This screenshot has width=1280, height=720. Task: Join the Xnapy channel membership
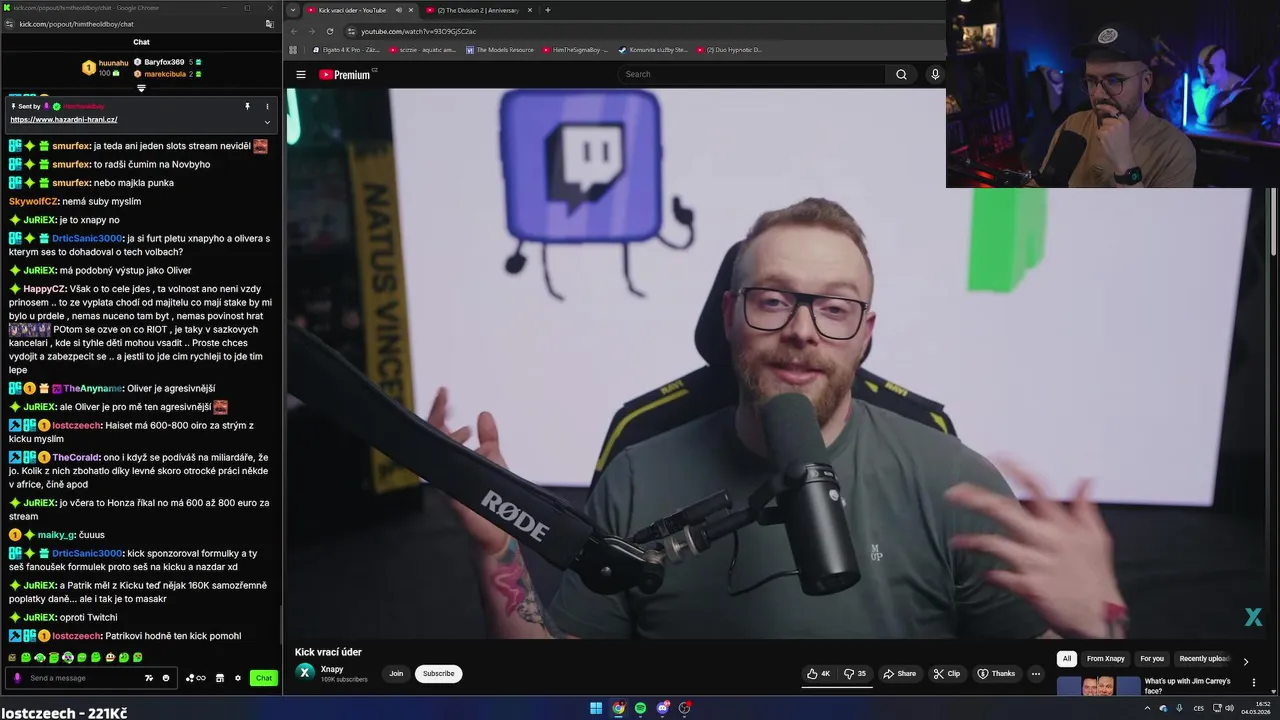pyautogui.click(x=396, y=674)
